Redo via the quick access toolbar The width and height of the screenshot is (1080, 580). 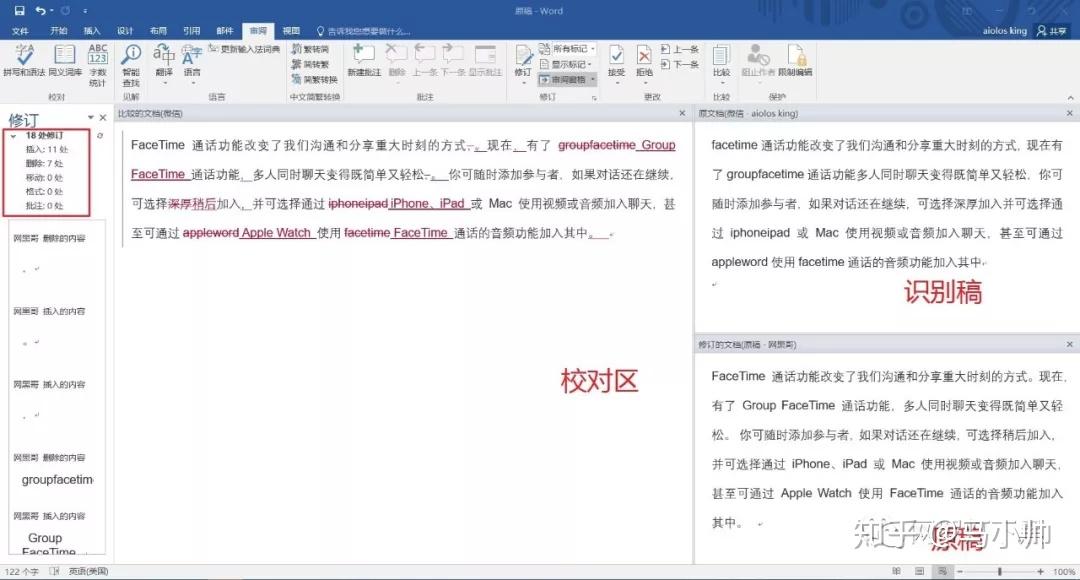65,10
